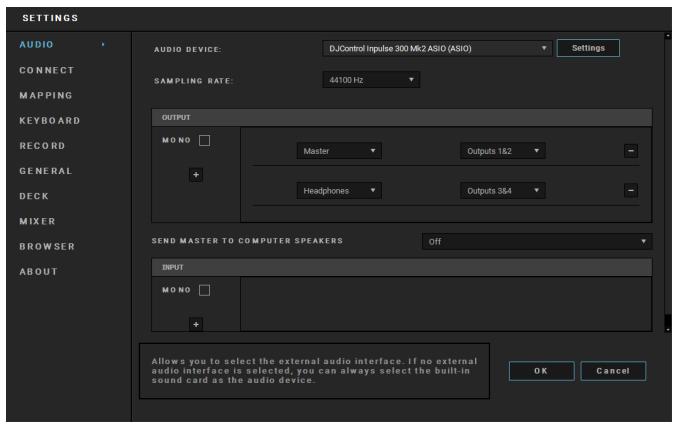The width and height of the screenshot is (673, 426).
Task: Click the help text about external audio interface
Action: (x=314, y=371)
